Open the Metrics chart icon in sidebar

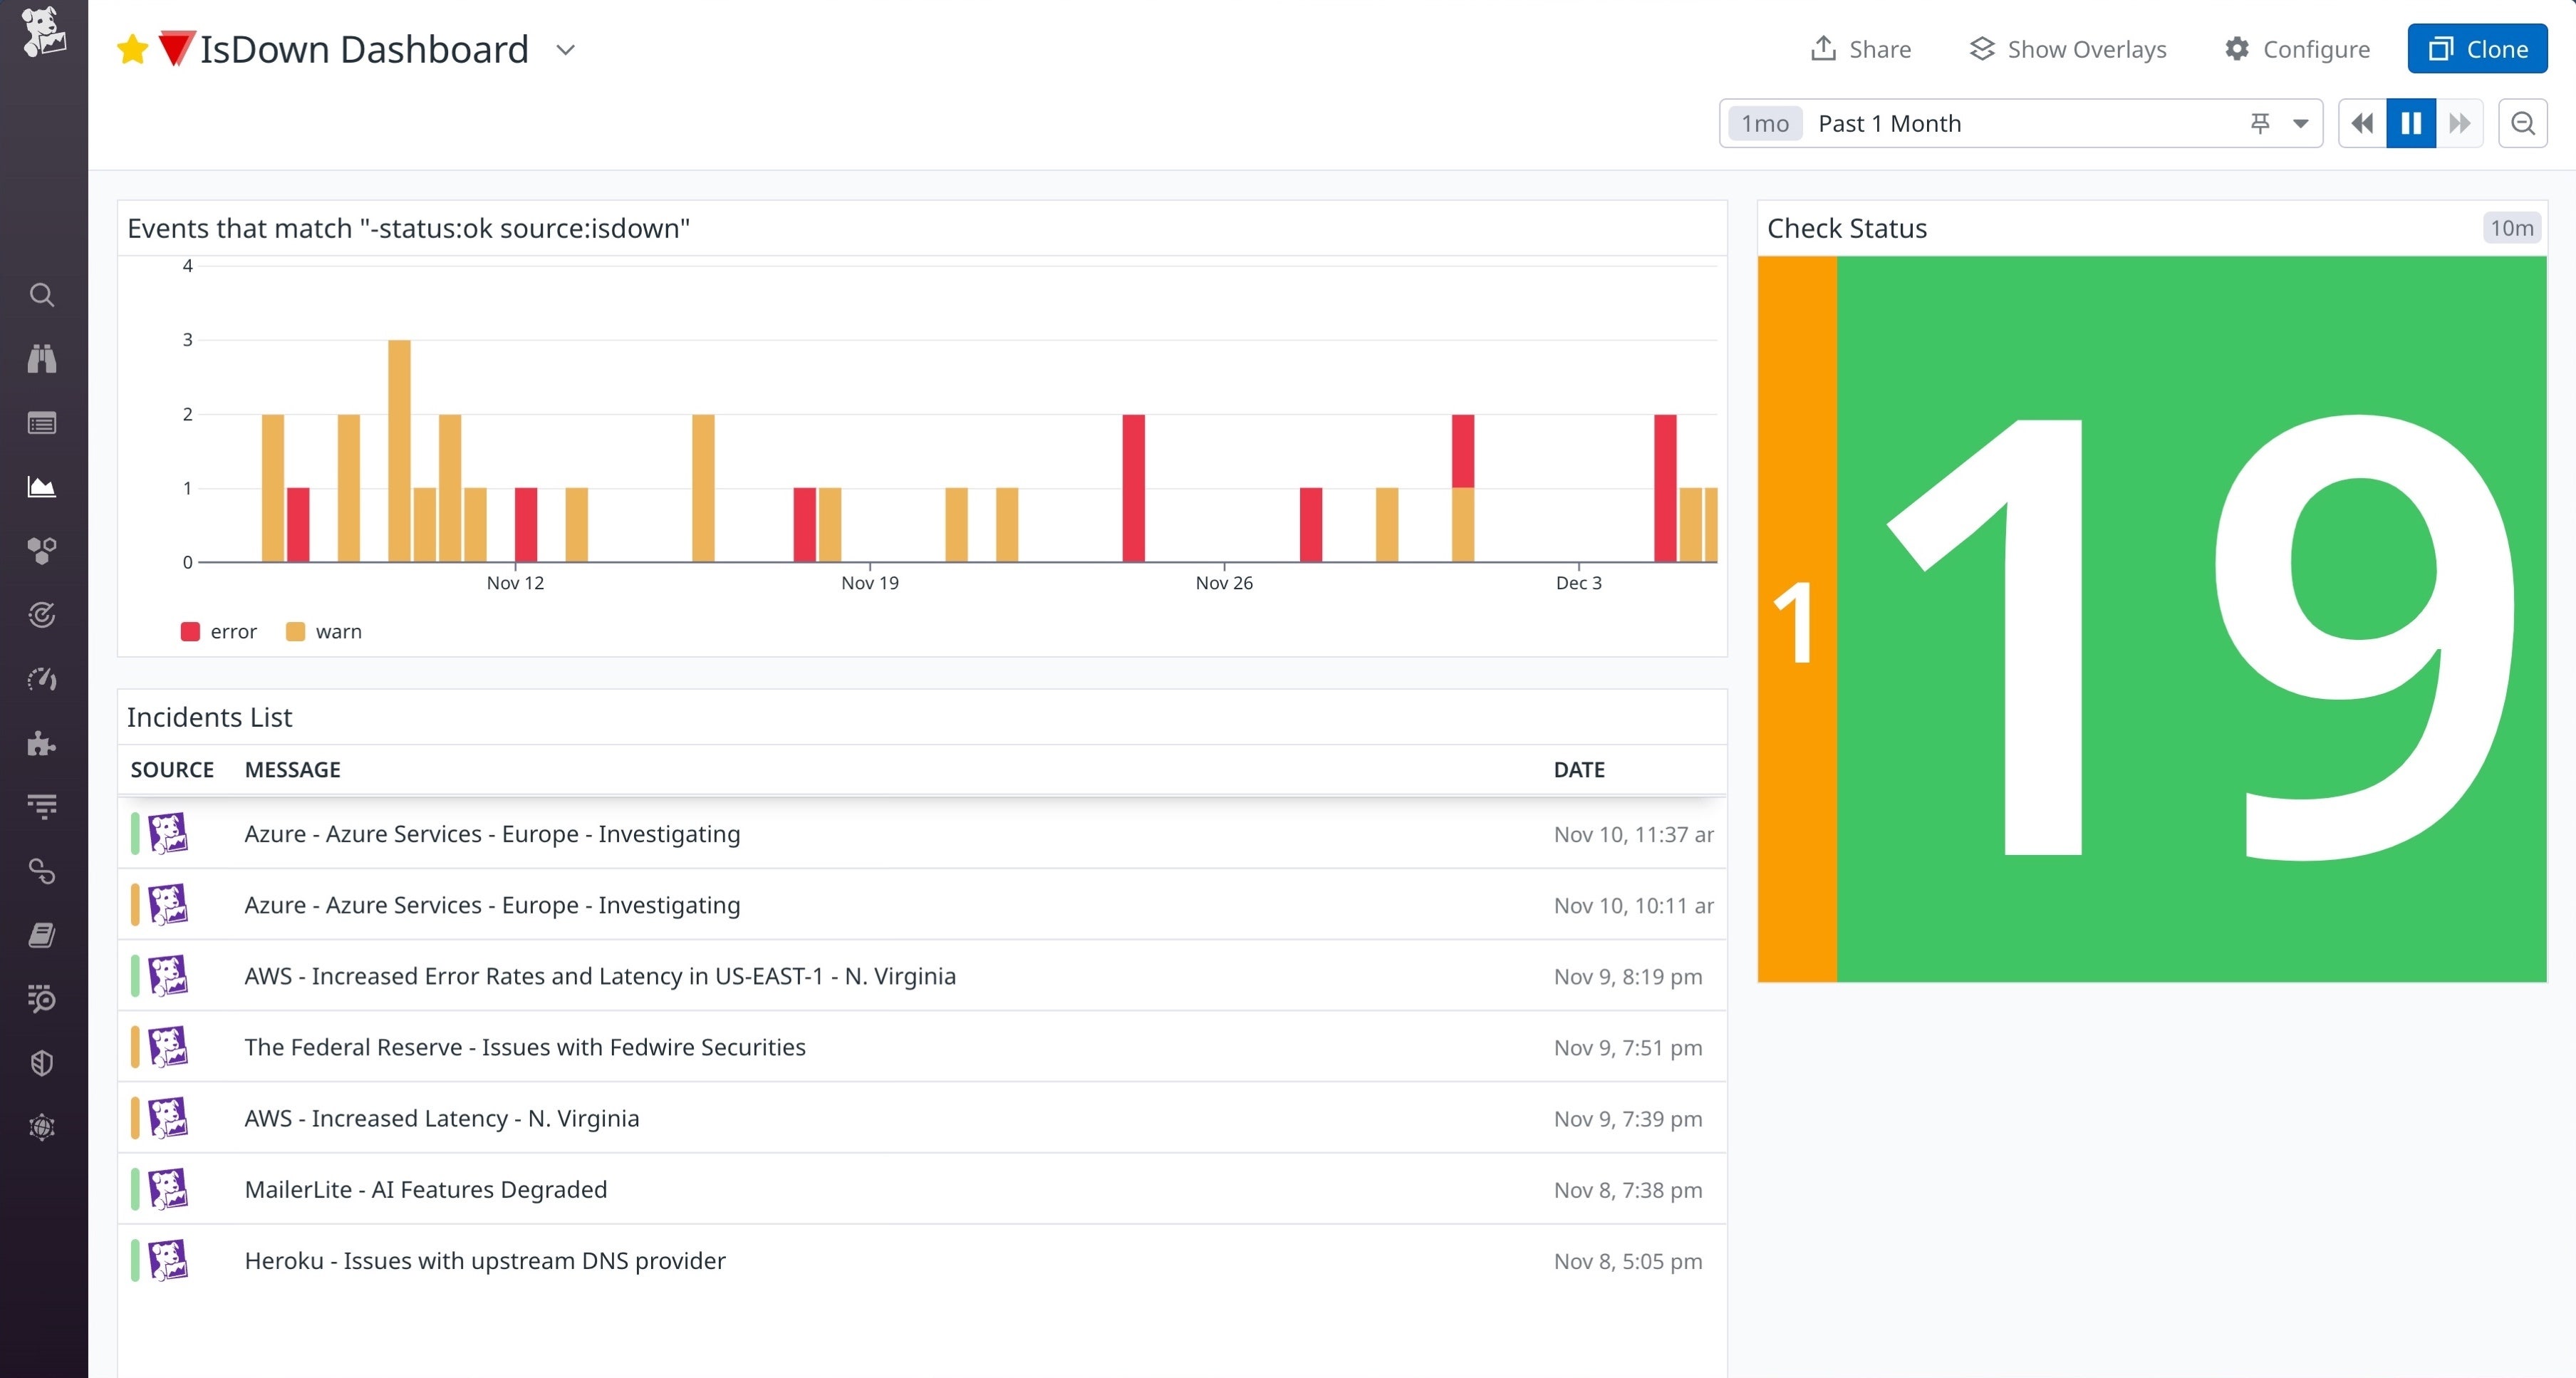41,487
